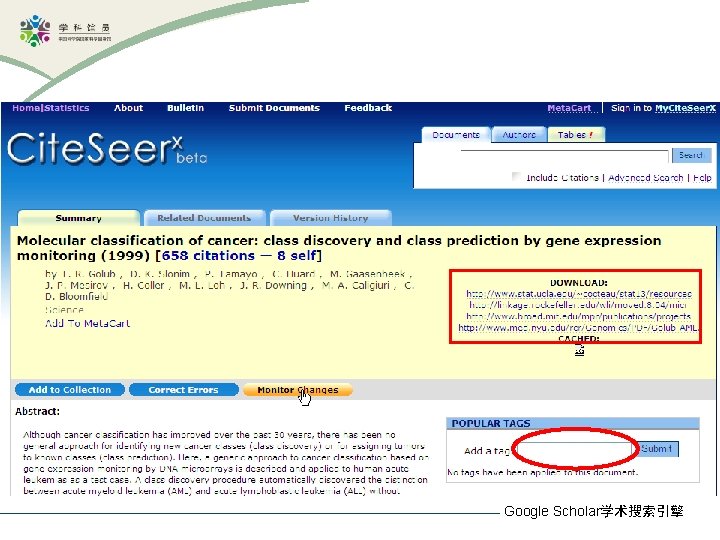Click the cached document icon under CACHED
Viewport: 720px width, 540px height.
579,351
